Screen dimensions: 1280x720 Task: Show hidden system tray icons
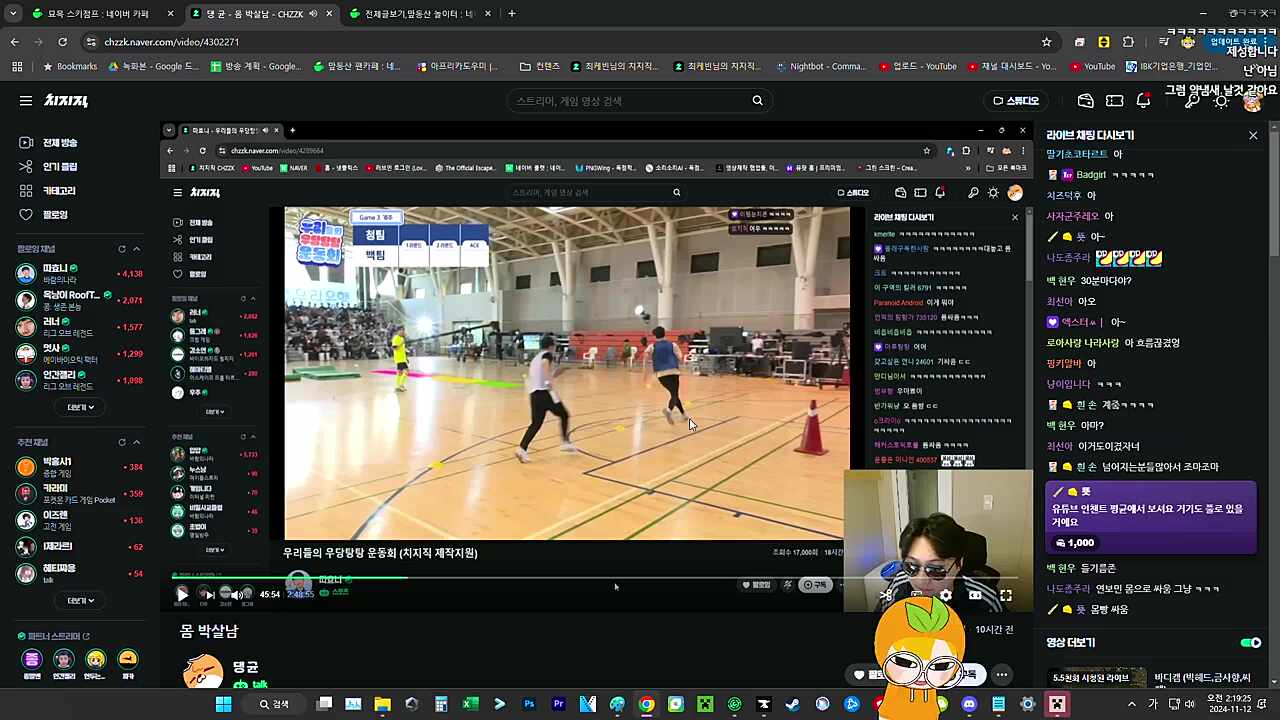pyautogui.click(x=1132, y=704)
